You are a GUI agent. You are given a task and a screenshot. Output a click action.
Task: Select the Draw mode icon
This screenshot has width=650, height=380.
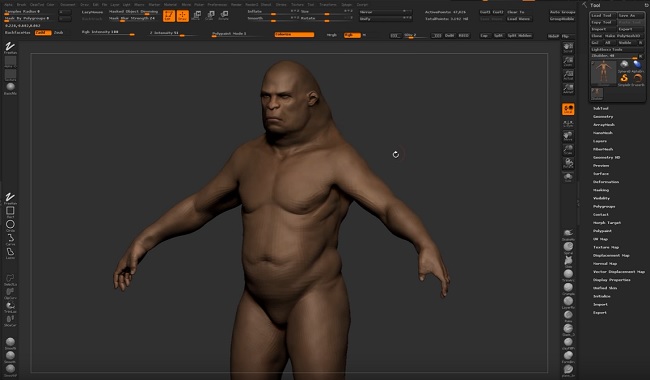tap(182, 16)
